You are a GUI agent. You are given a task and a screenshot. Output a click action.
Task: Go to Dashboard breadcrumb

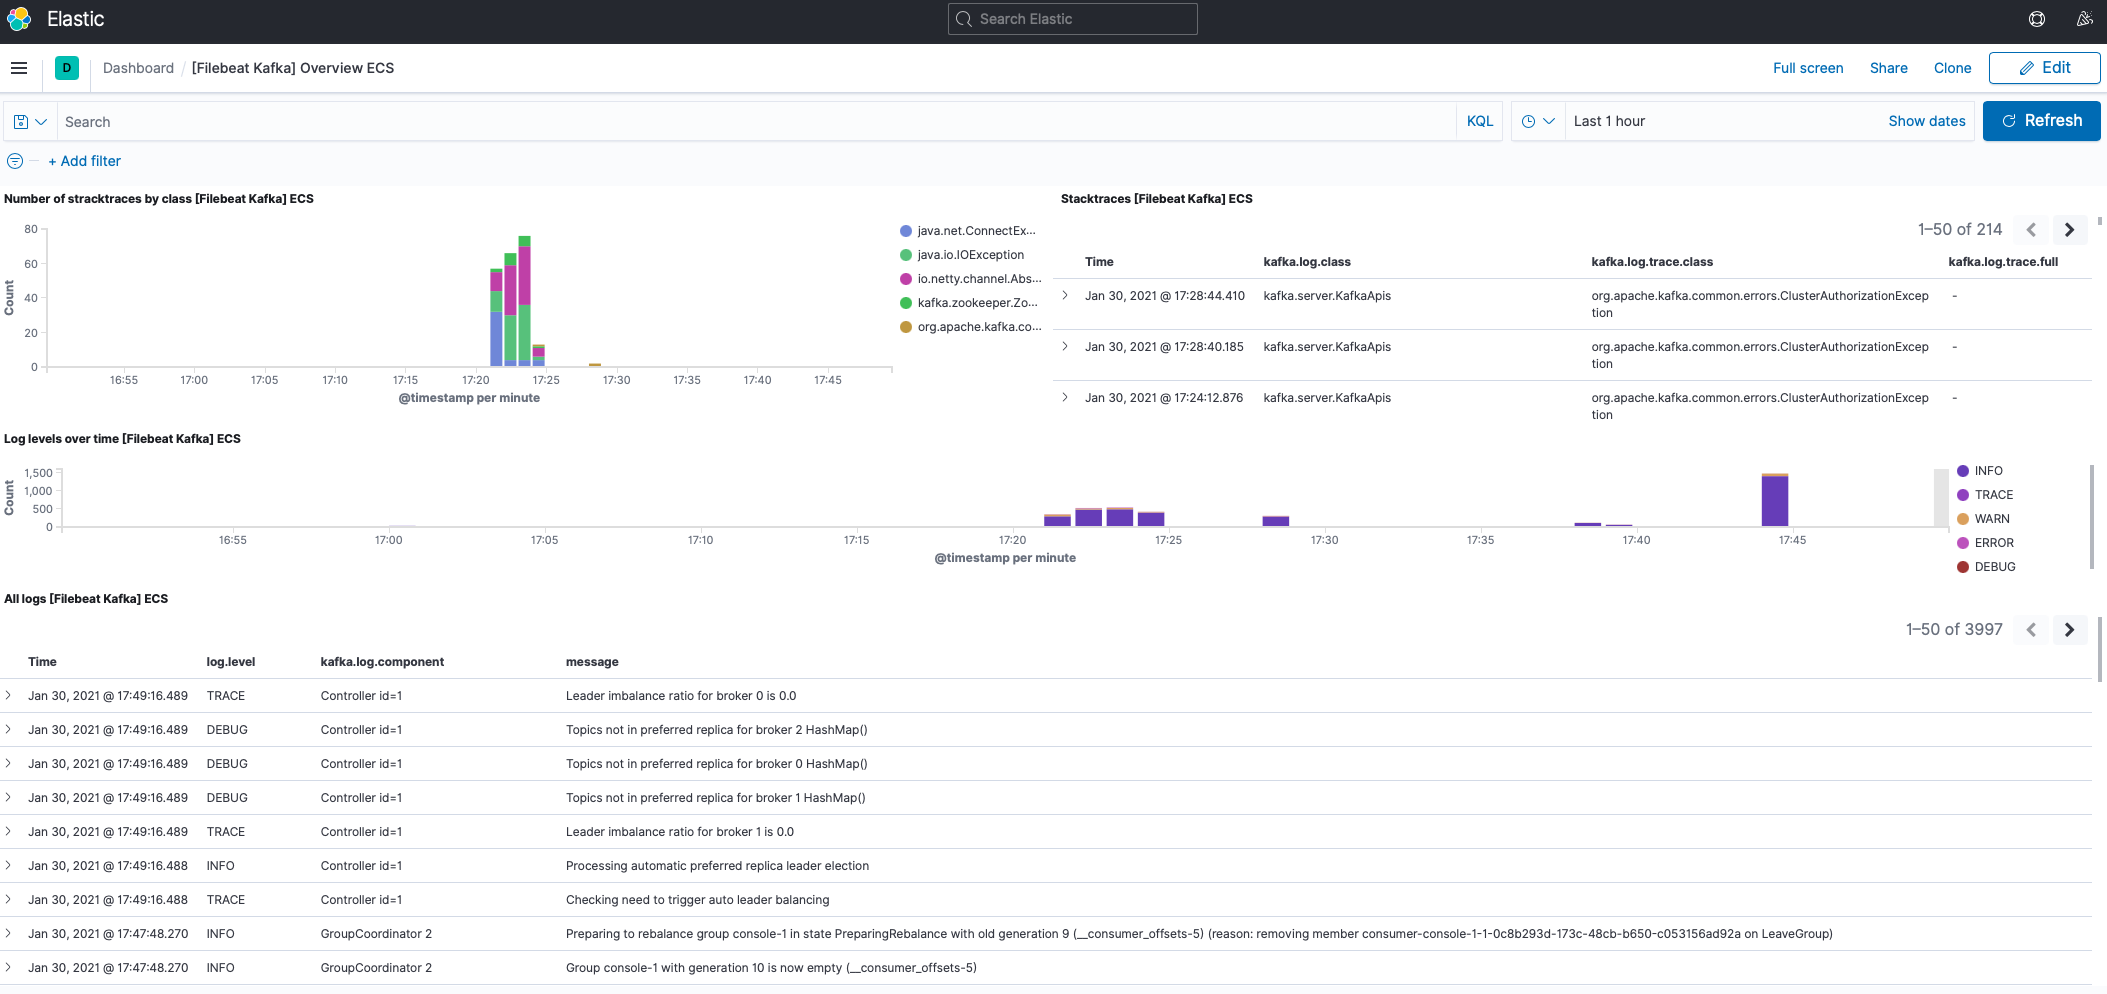tap(138, 68)
